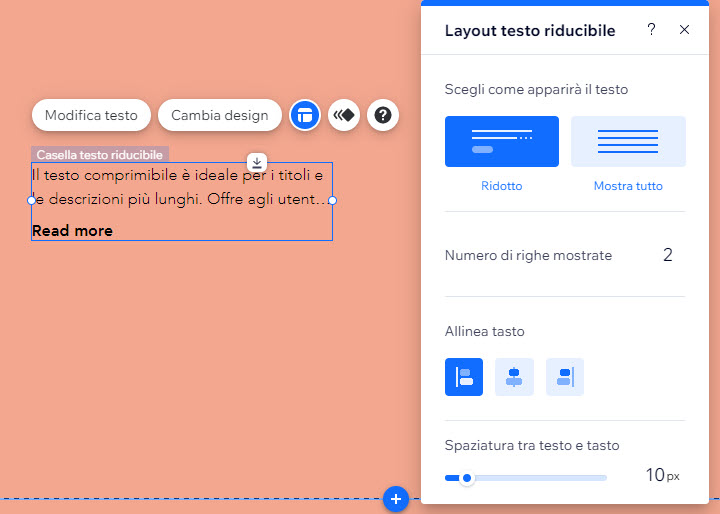This screenshot has height=514, width=720.
Task: Click the Numero di righe mostrate value field
Action: (x=668, y=255)
